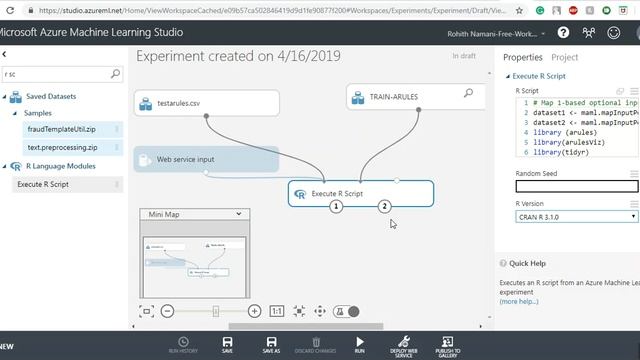Select the Execute R Script canvas module

point(361,193)
